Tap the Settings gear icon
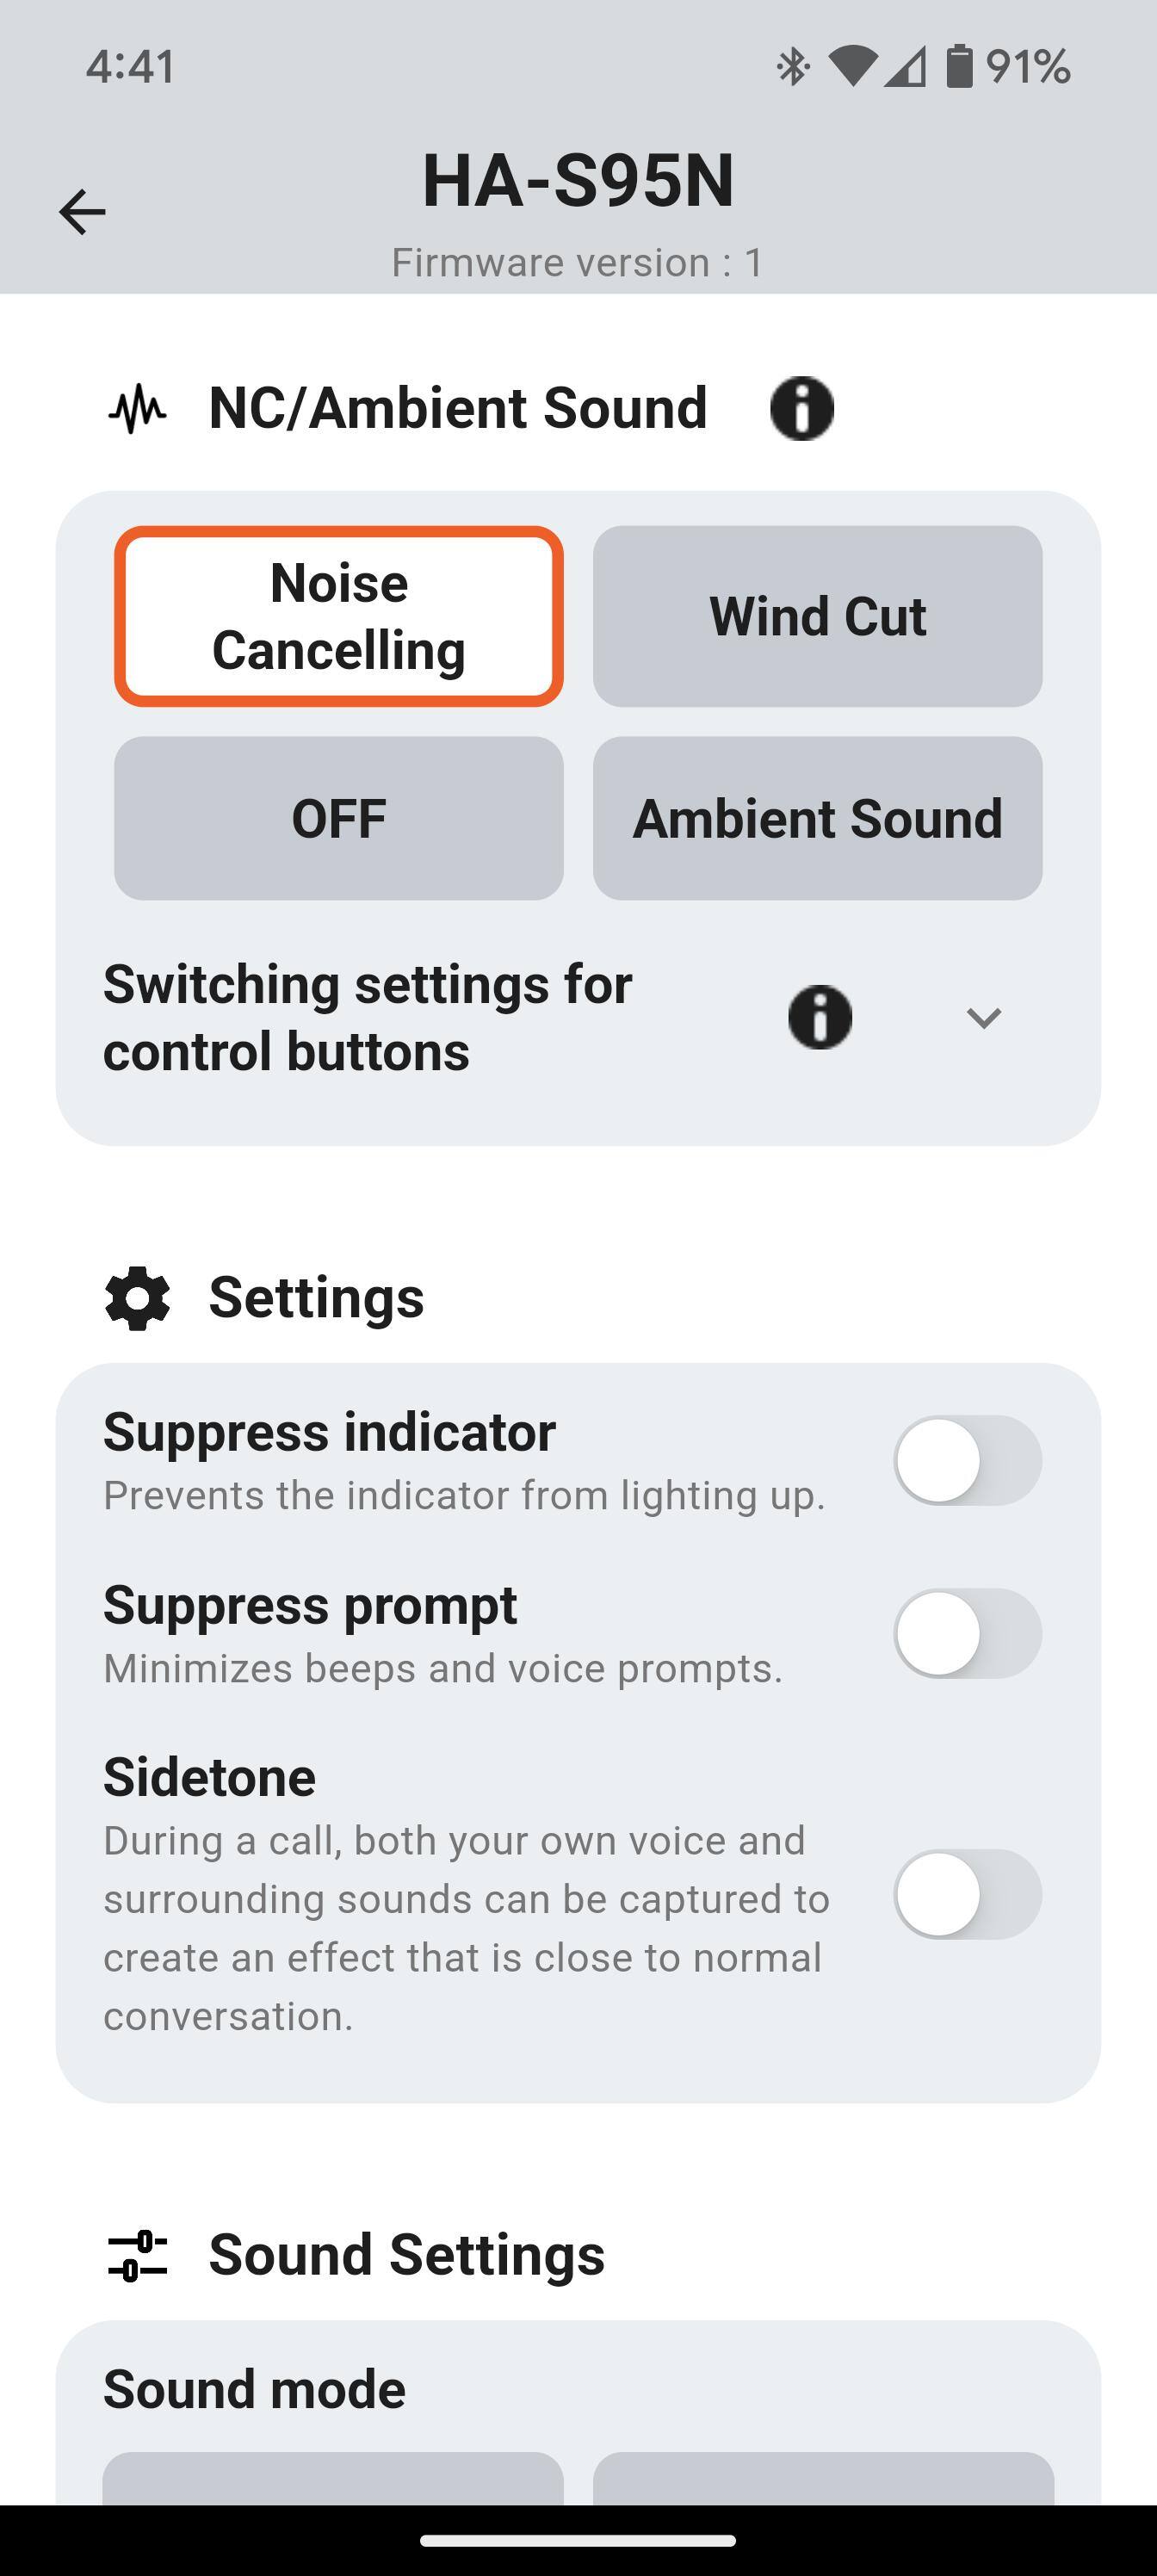Screen dimensions: 1157x2576 tap(137, 1298)
